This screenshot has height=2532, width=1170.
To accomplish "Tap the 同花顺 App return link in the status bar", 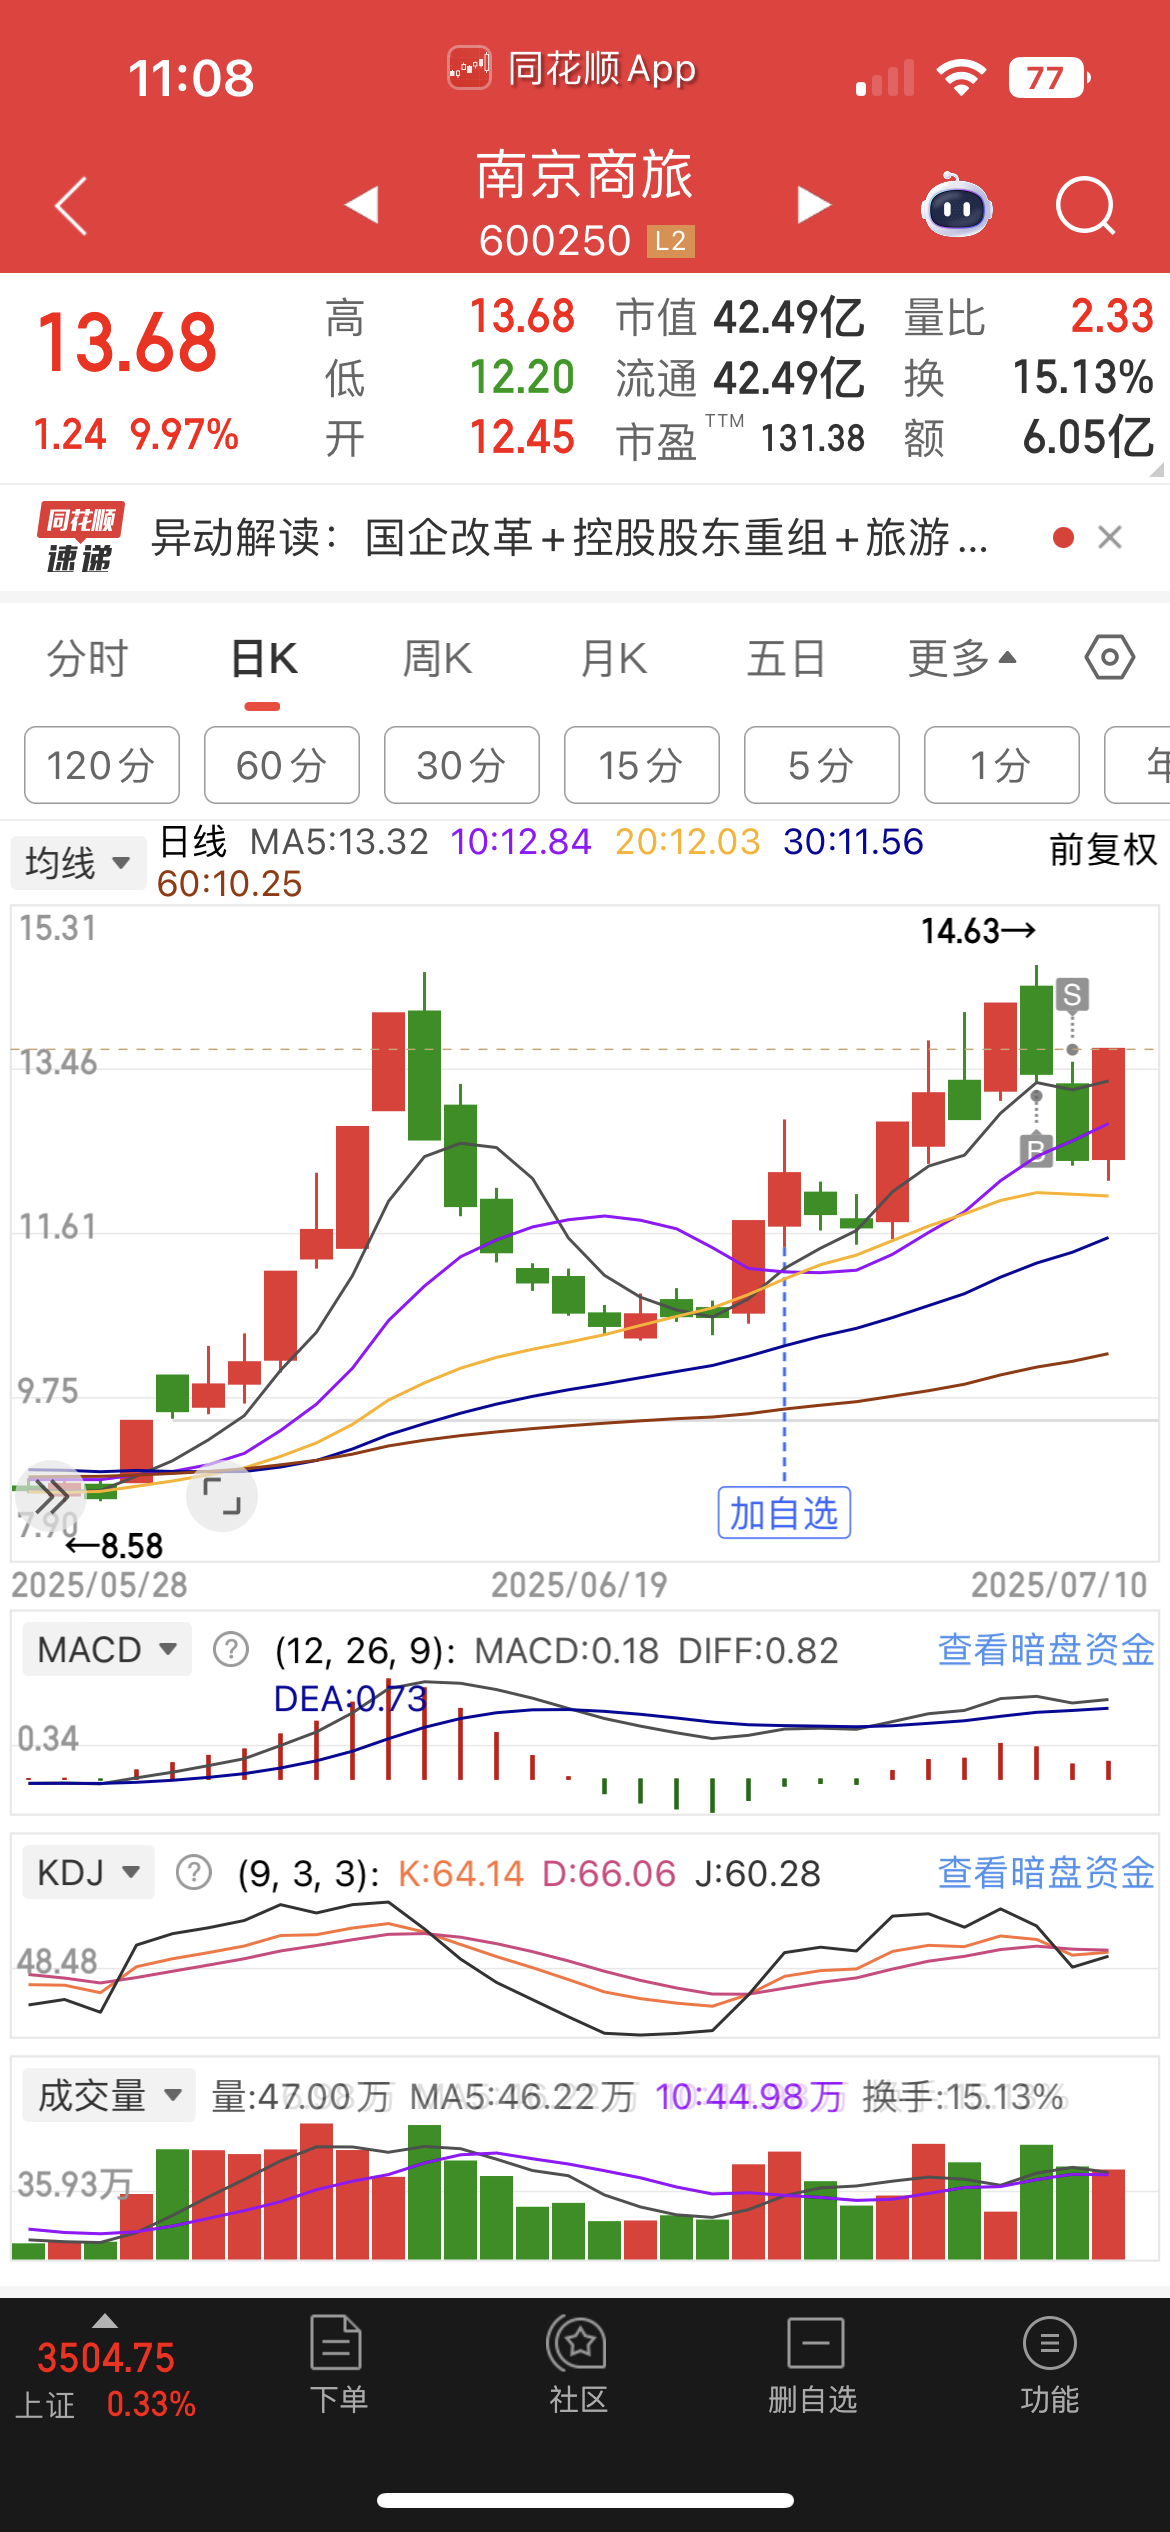I will click(572, 69).
